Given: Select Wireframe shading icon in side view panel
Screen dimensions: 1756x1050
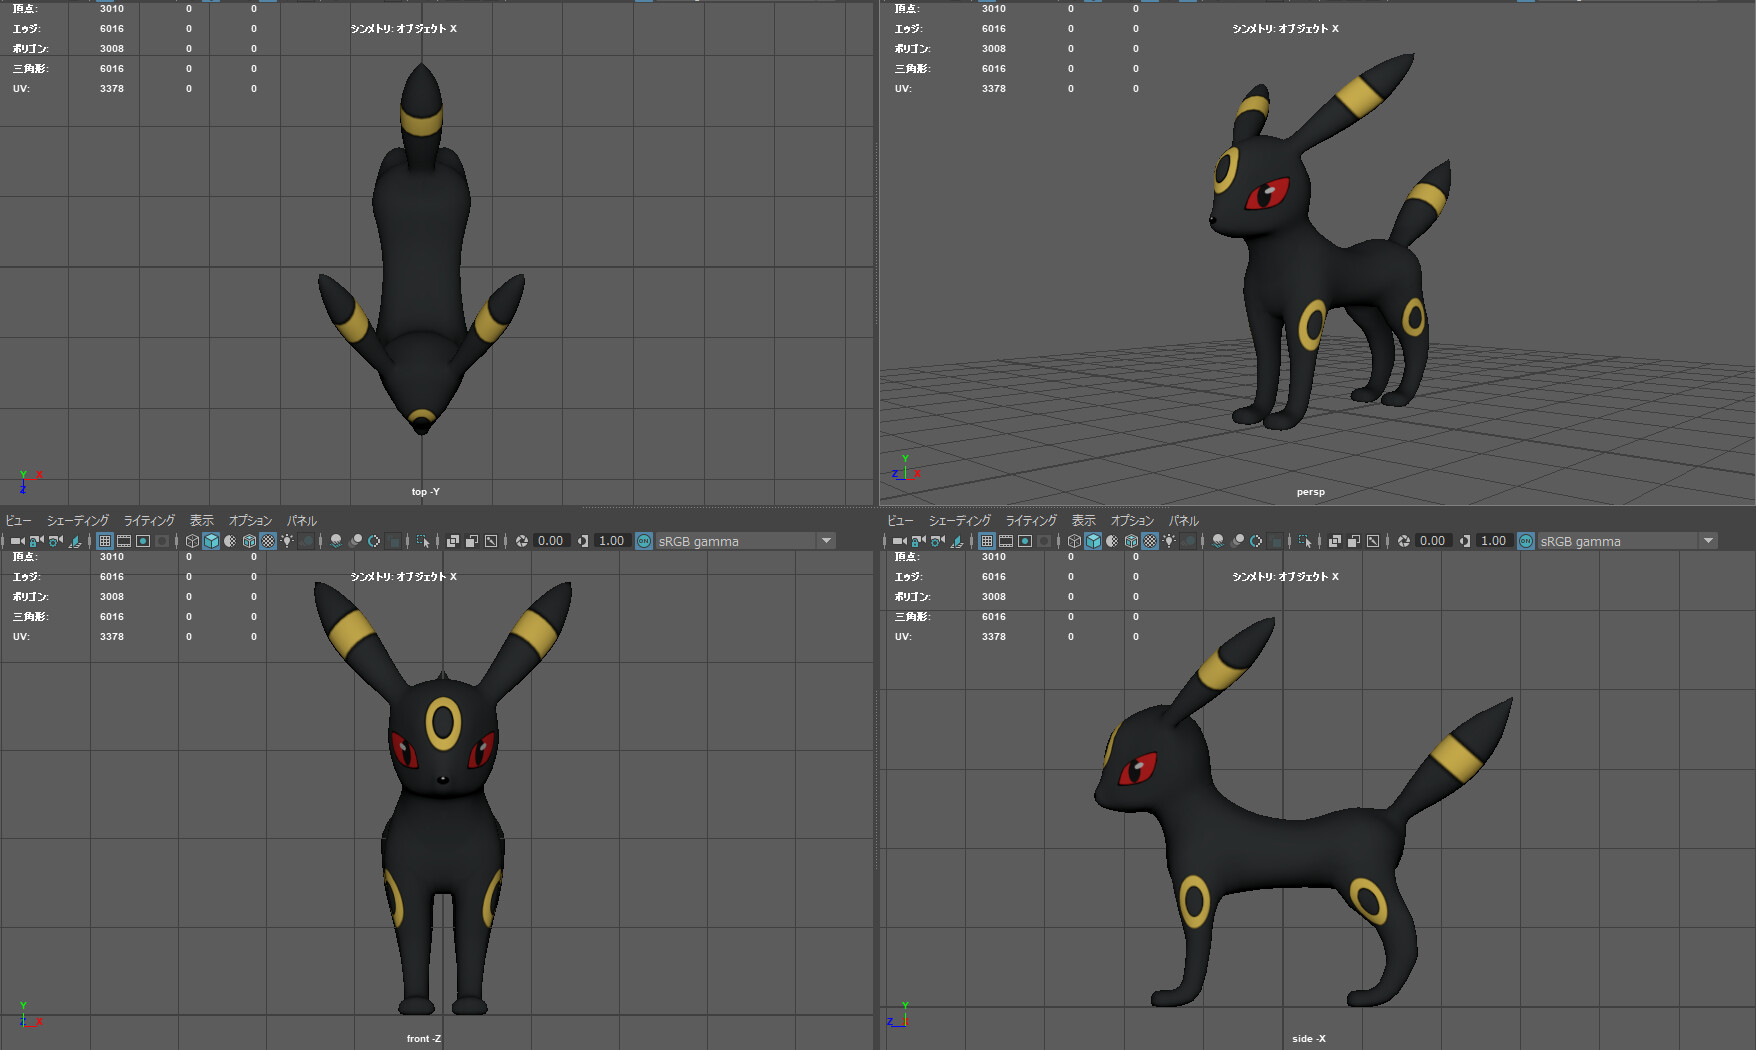Looking at the screenshot, I should pyautogui.click(x=1074, y=541).
